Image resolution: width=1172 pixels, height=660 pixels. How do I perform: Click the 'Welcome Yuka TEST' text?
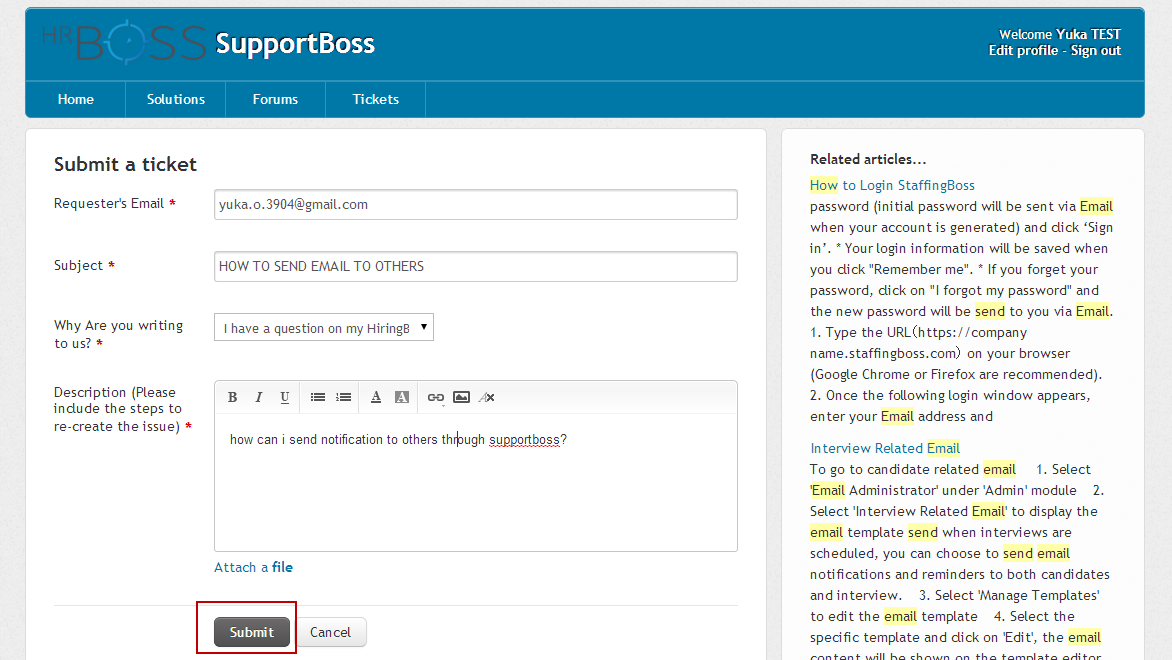(1060, 34)
